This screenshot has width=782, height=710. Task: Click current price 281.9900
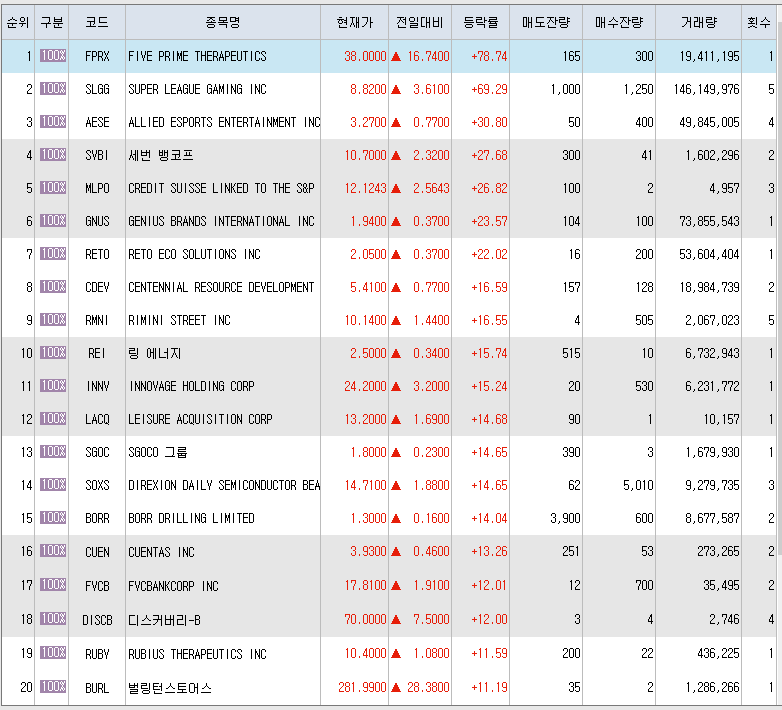pos(362,688)
